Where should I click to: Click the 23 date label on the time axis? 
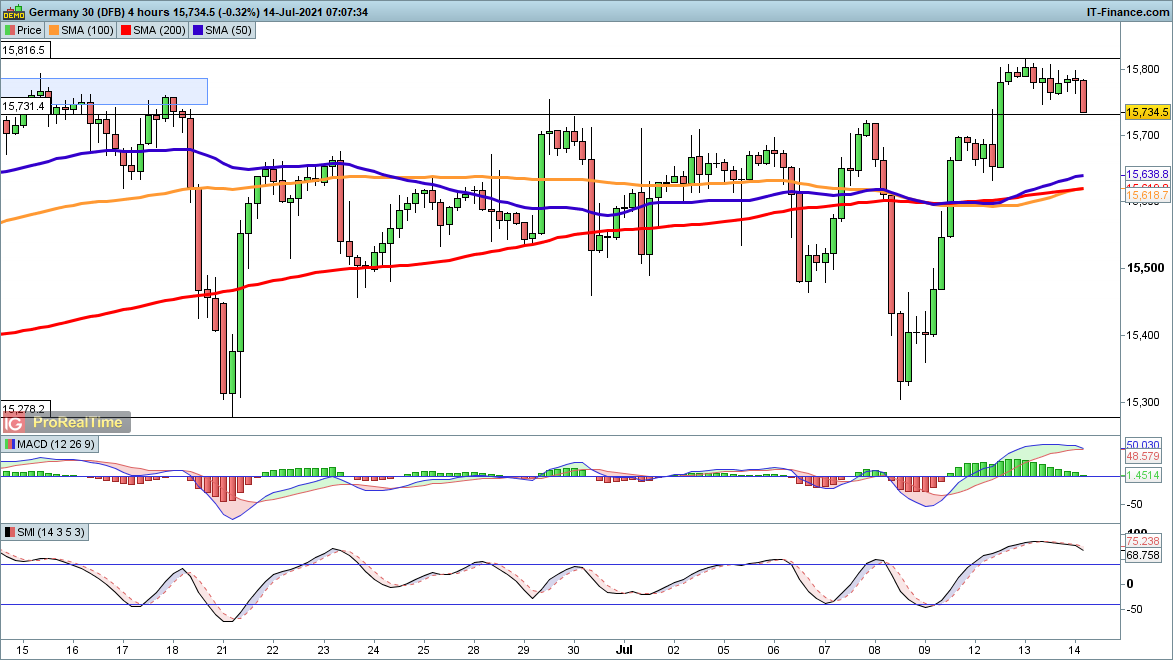pyautogui.click(x=323, y=650)
